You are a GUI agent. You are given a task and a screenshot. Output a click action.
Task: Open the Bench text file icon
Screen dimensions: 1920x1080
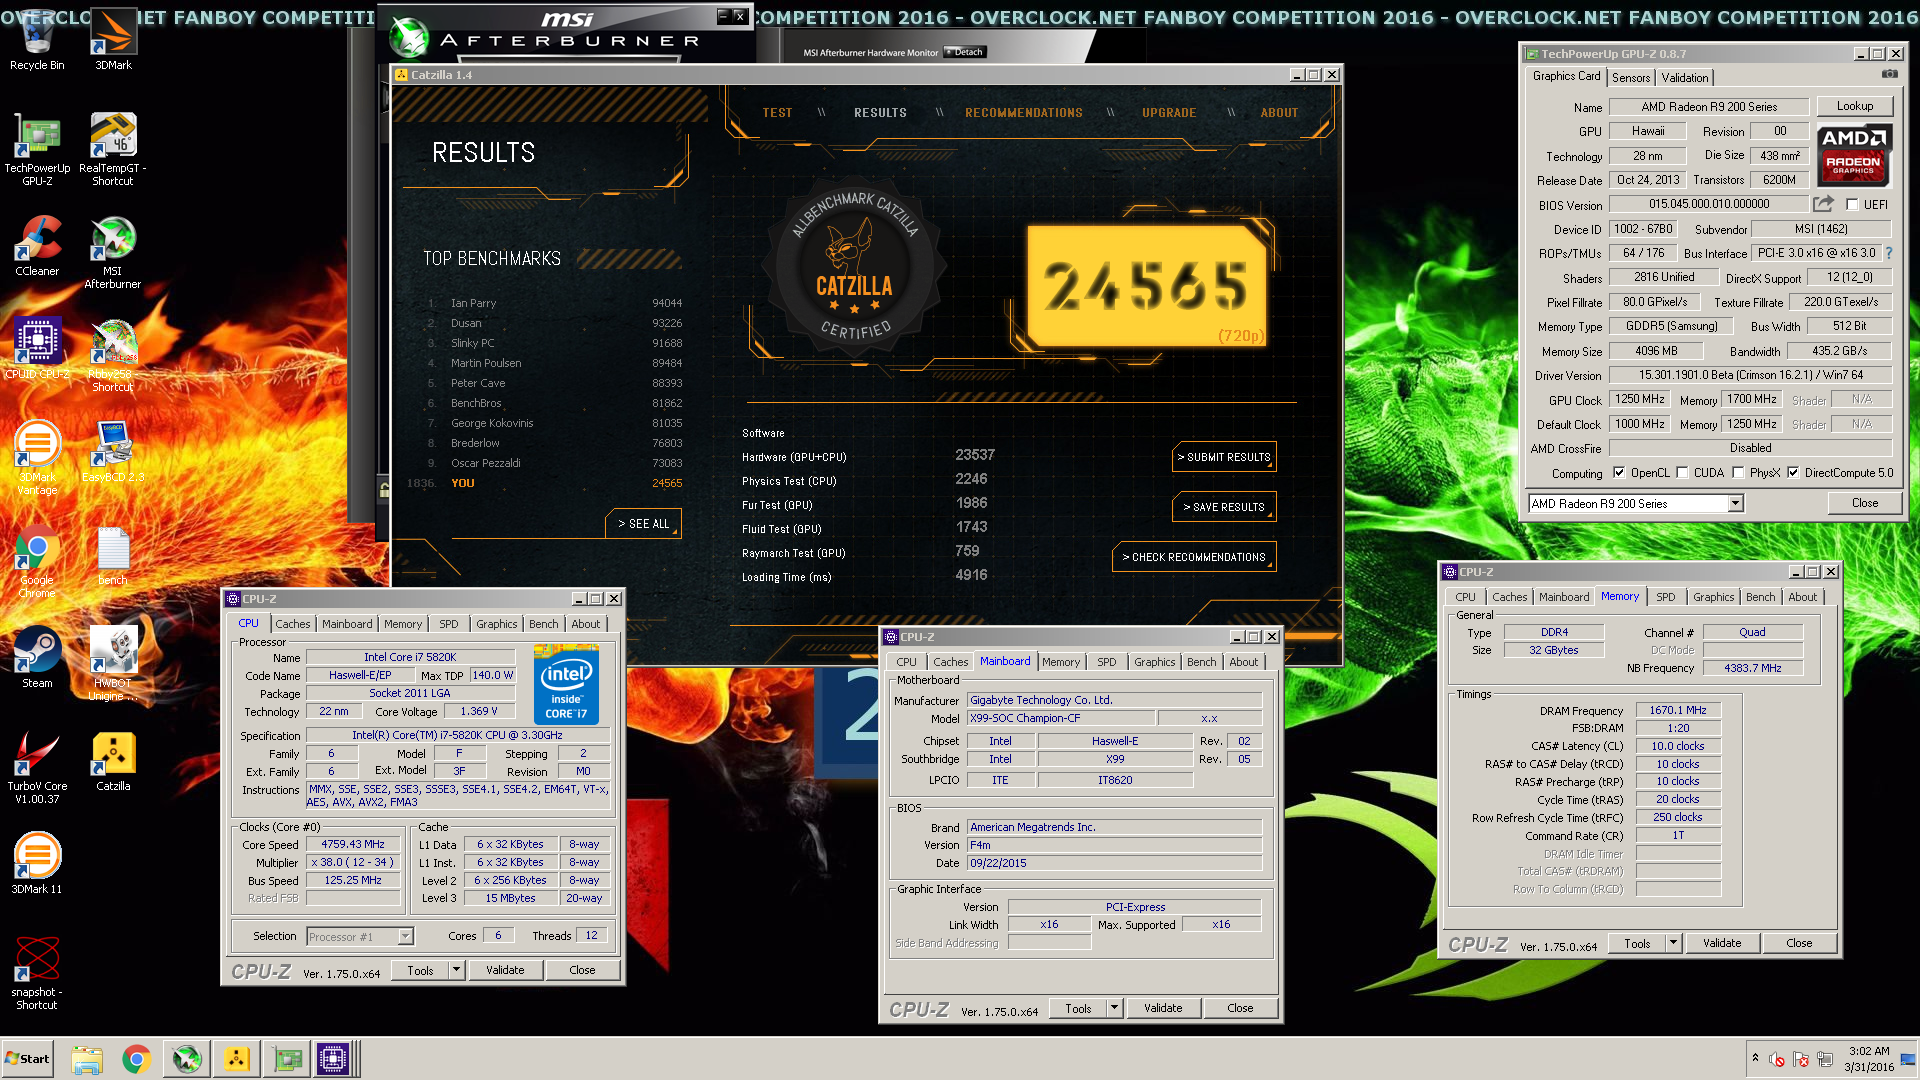tap(113, 556)
